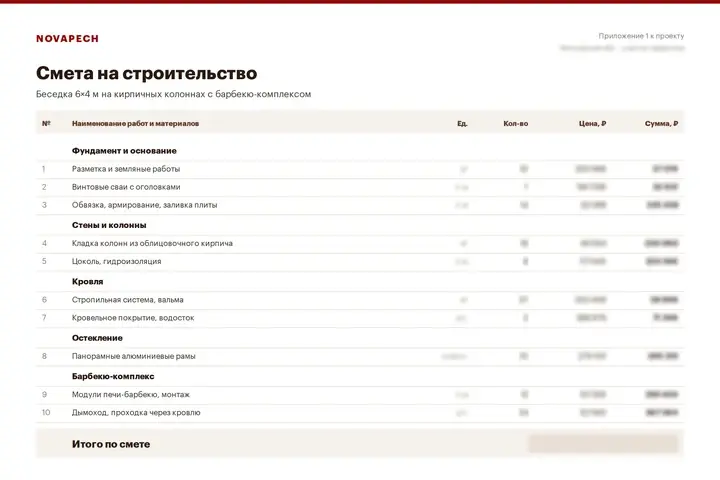Select the 'Фундамент и основание' section heading

pyautogui.click(x=124, y=151)
